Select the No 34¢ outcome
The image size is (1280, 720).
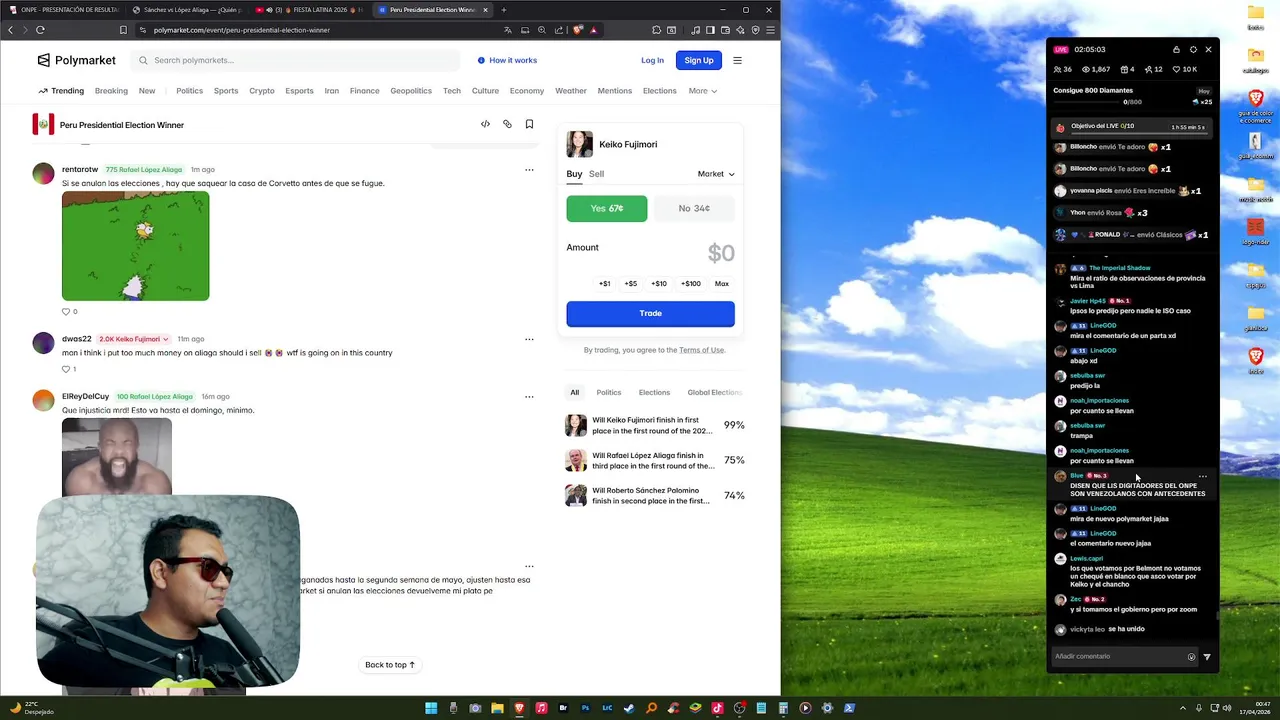tap(694, 208)
